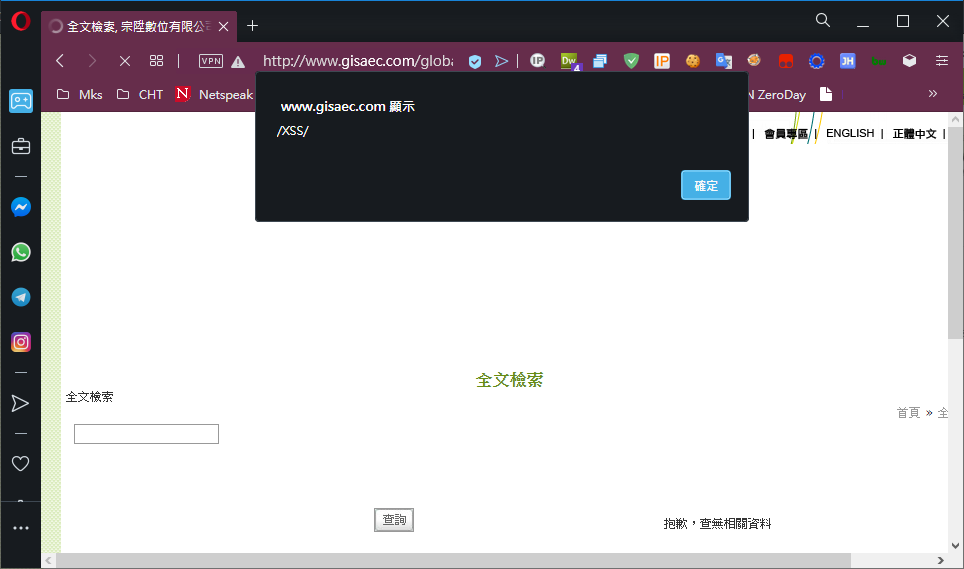The width and height of the screenshot is (964, 569).
Task: Open My Flow arrow in sidebar
Action: [x=20, y=403]
